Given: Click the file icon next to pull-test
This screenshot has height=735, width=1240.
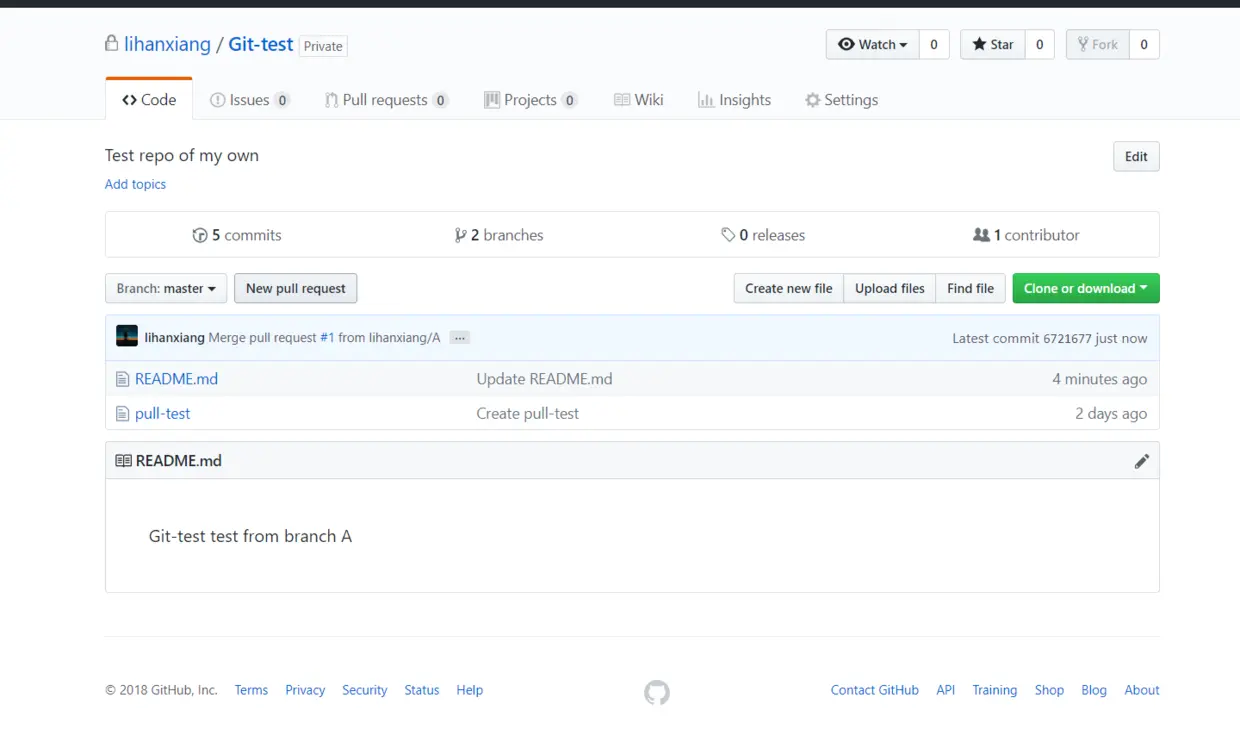Looking at the screenshot, I should click(x=123, y=413).
